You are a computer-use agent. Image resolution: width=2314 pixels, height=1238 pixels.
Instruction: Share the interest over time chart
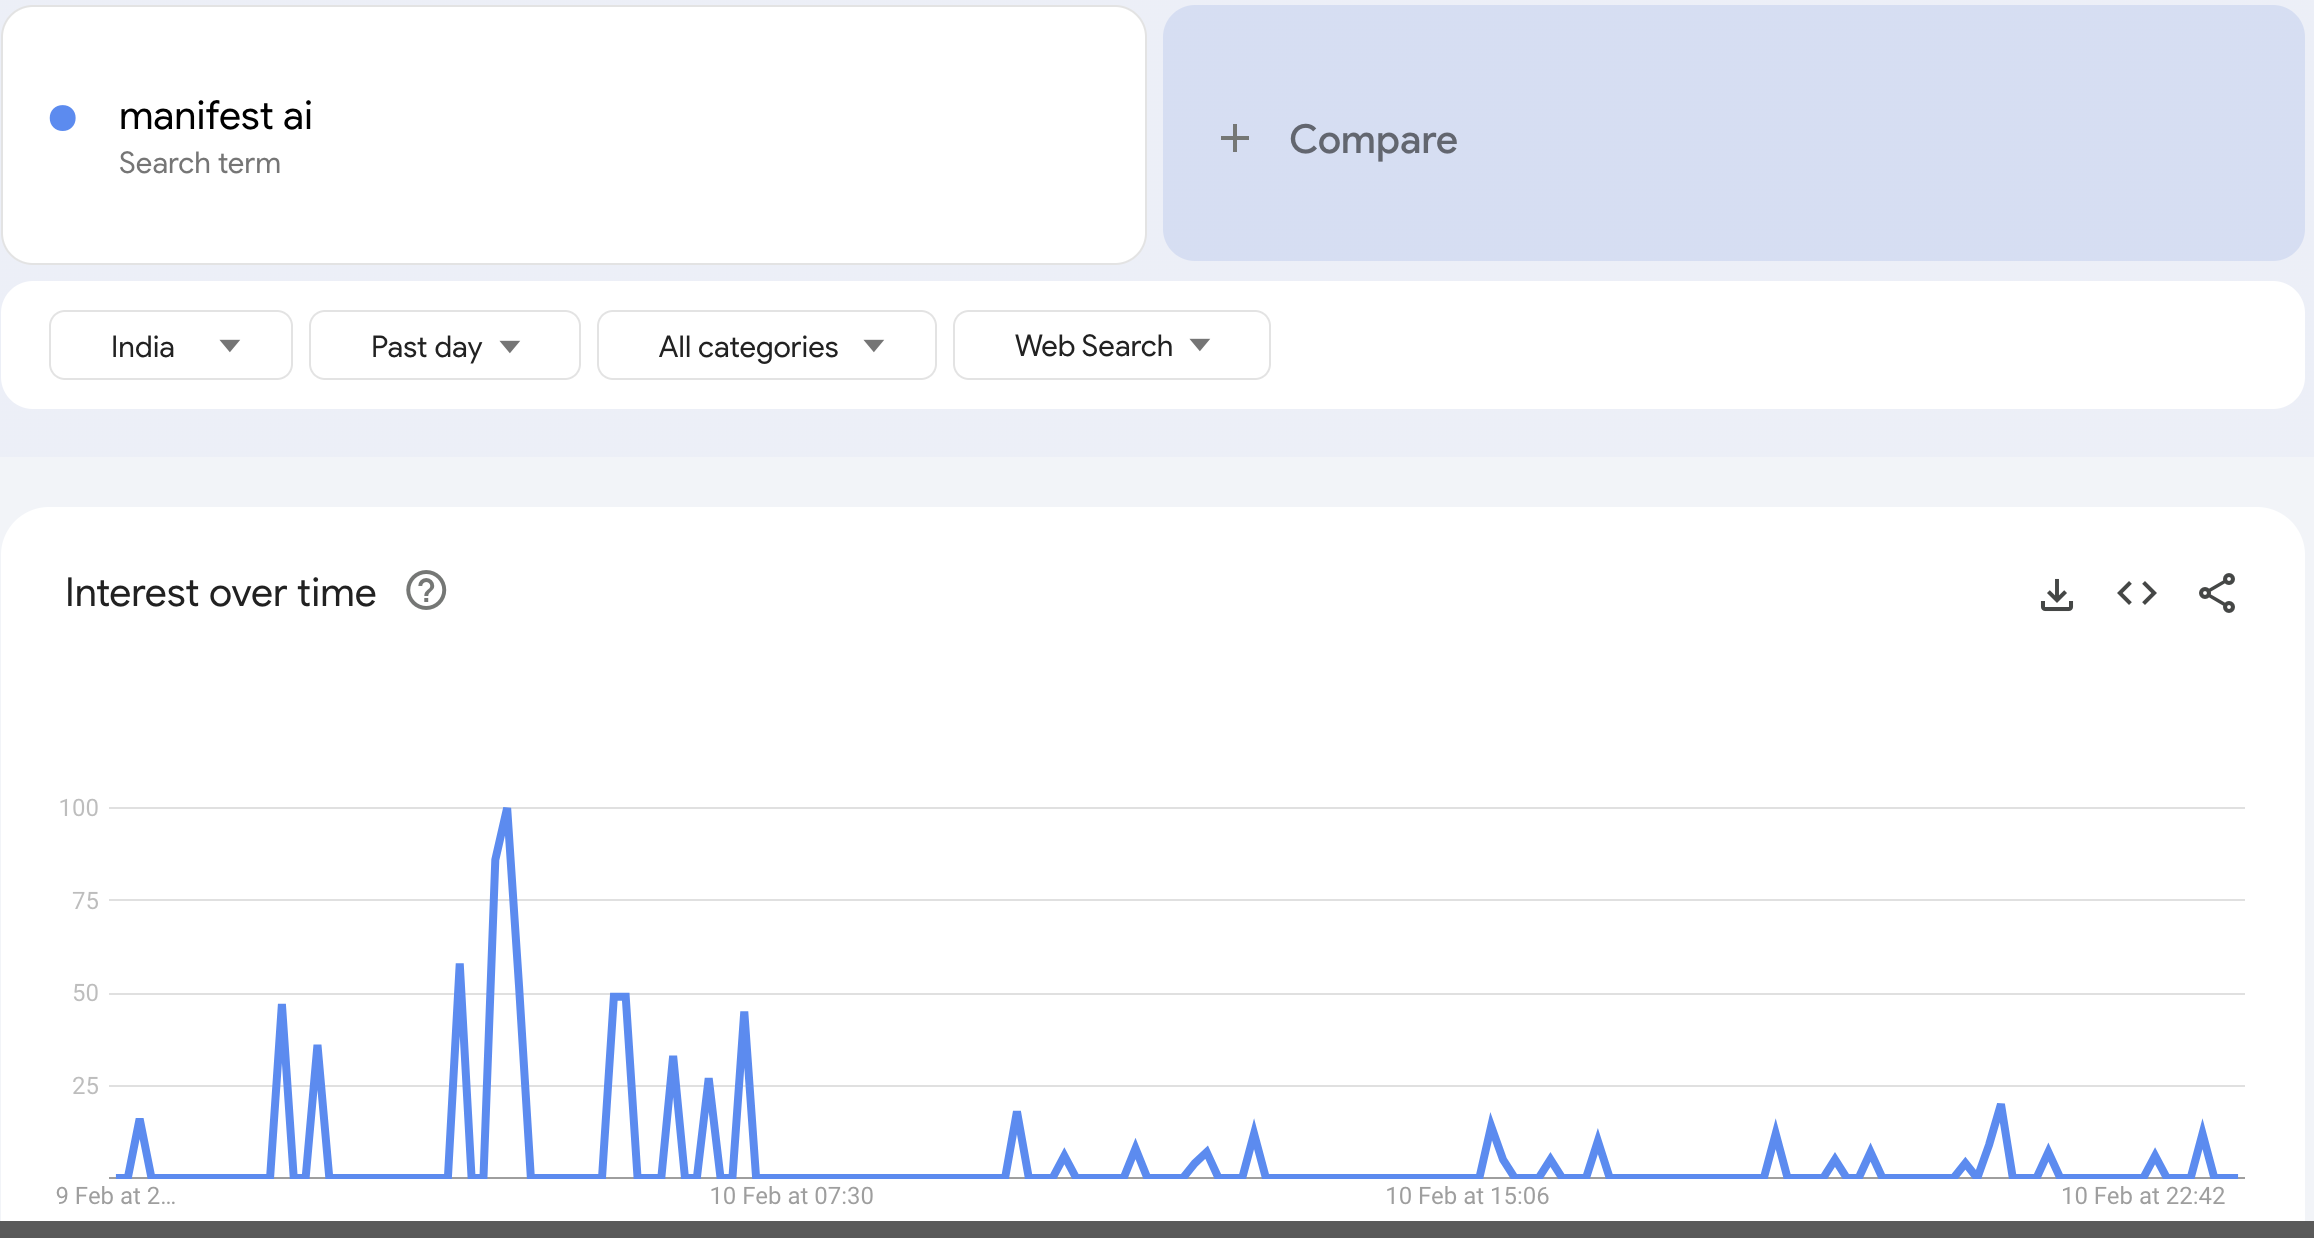[x=2217, y=593]
